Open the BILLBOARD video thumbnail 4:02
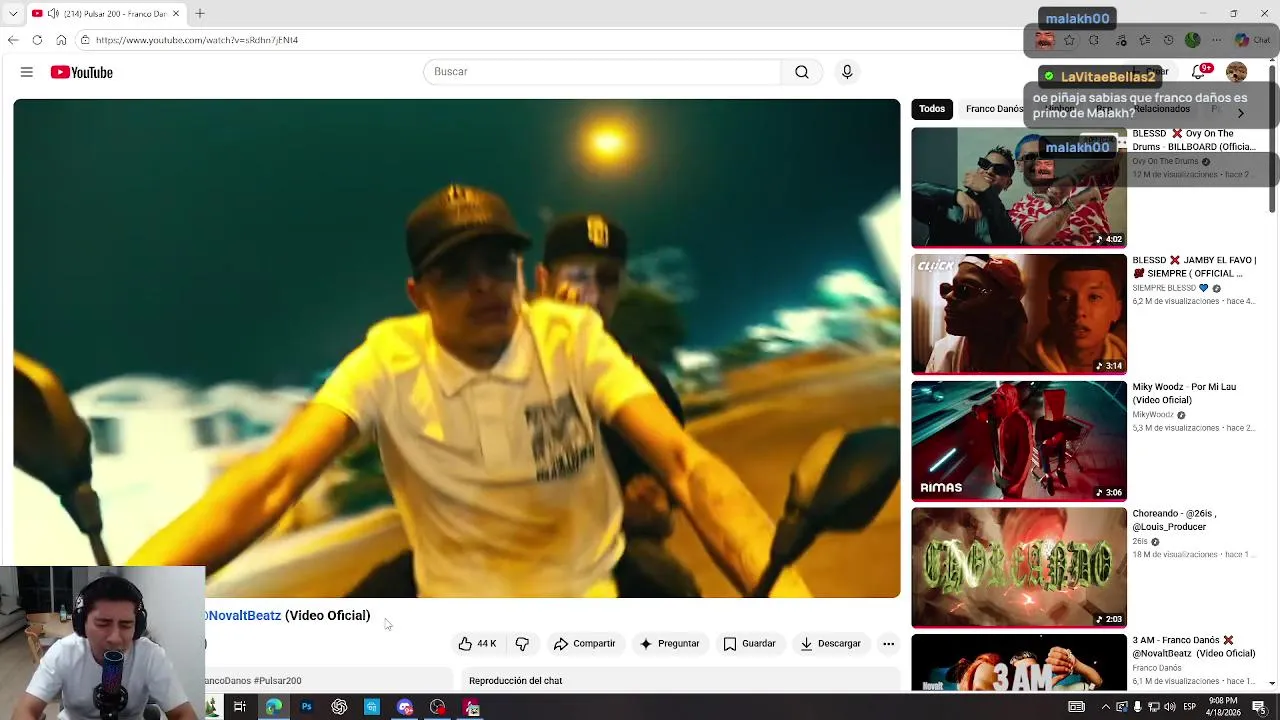The width and height of the screenshot is (1280, 720). [1019, 188]
